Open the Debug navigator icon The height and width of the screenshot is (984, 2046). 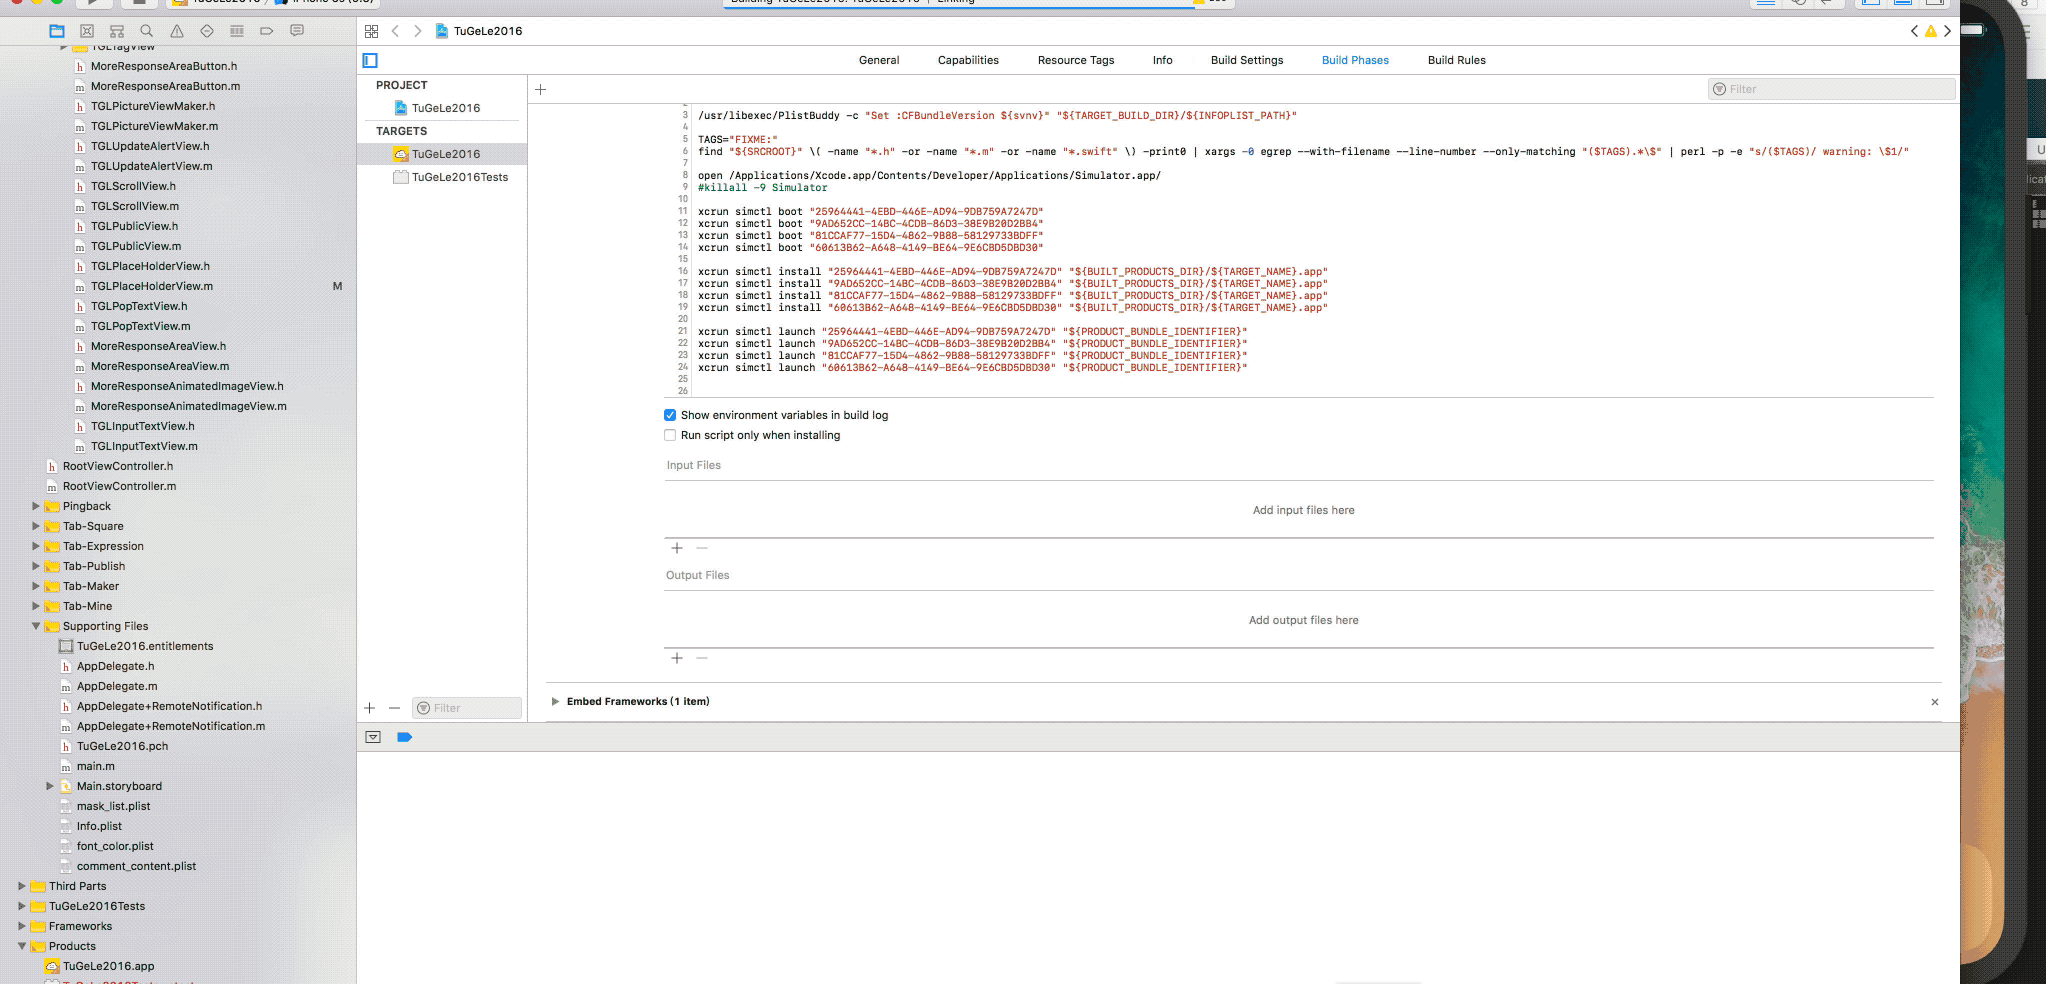(x=237, y=31)
